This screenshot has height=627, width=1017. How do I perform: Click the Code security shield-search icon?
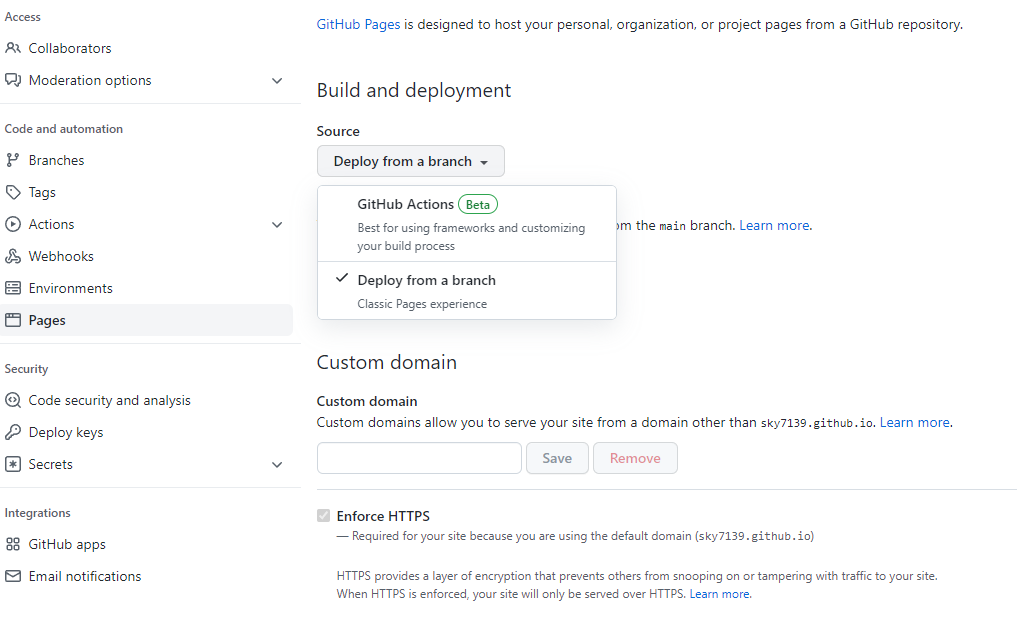tap(13, 400)
